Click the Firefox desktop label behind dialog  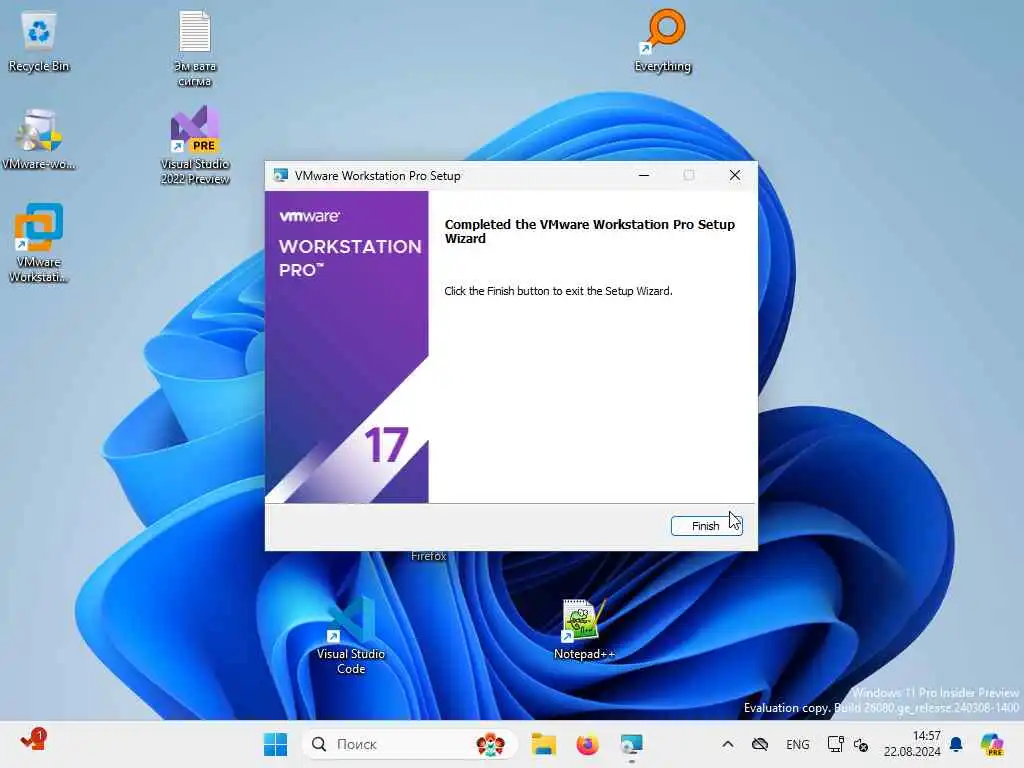[428, 556]
